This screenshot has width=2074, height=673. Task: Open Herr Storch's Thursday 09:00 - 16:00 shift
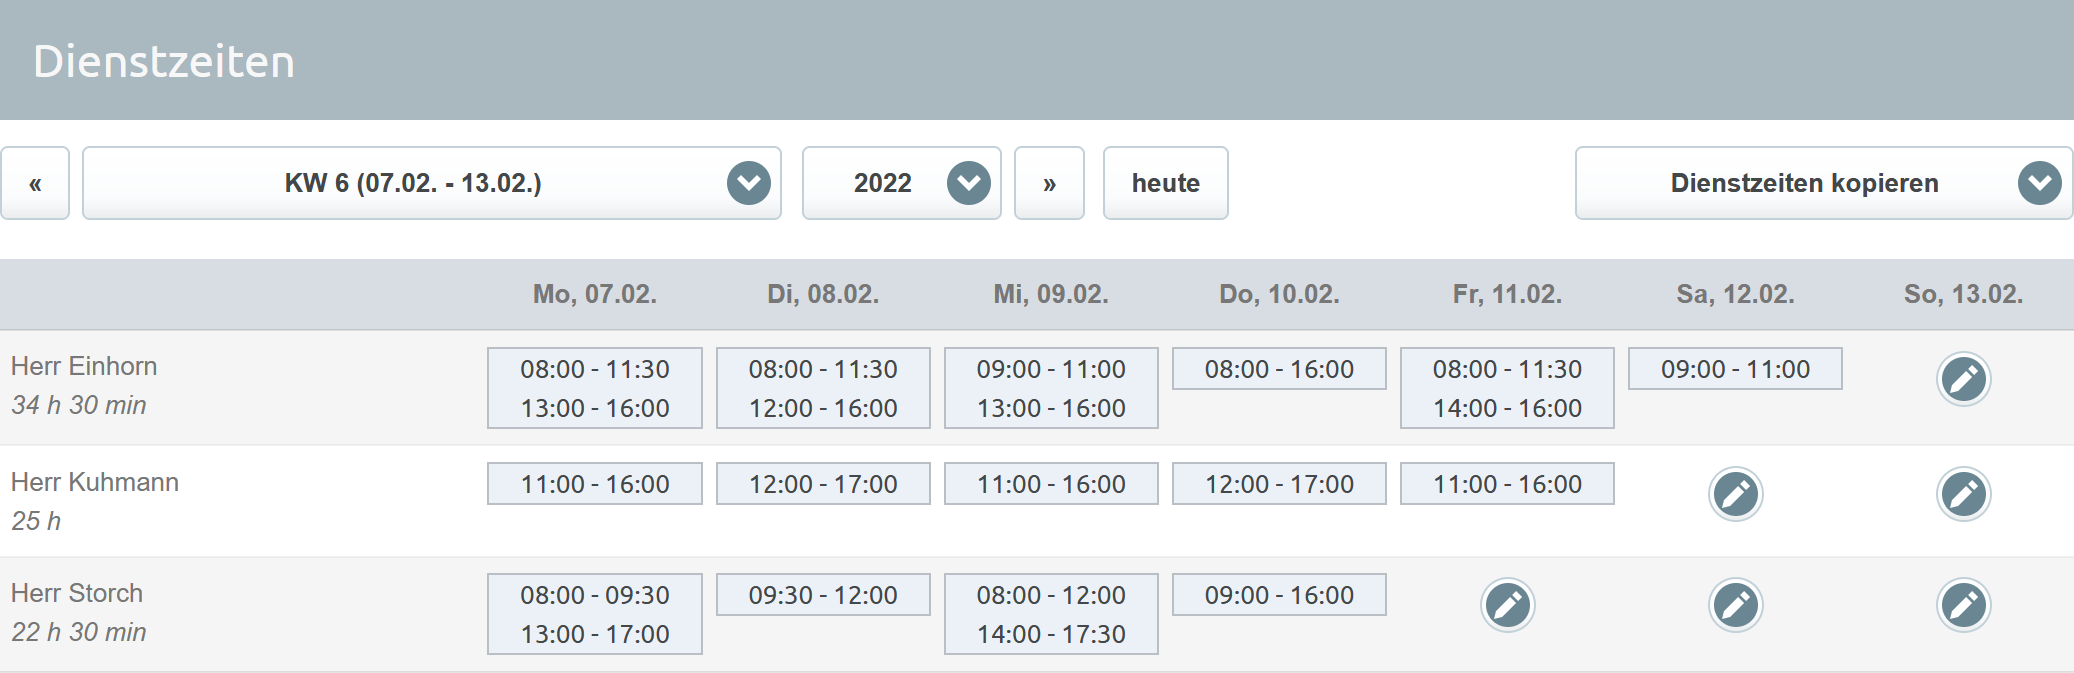point(1279,595)
